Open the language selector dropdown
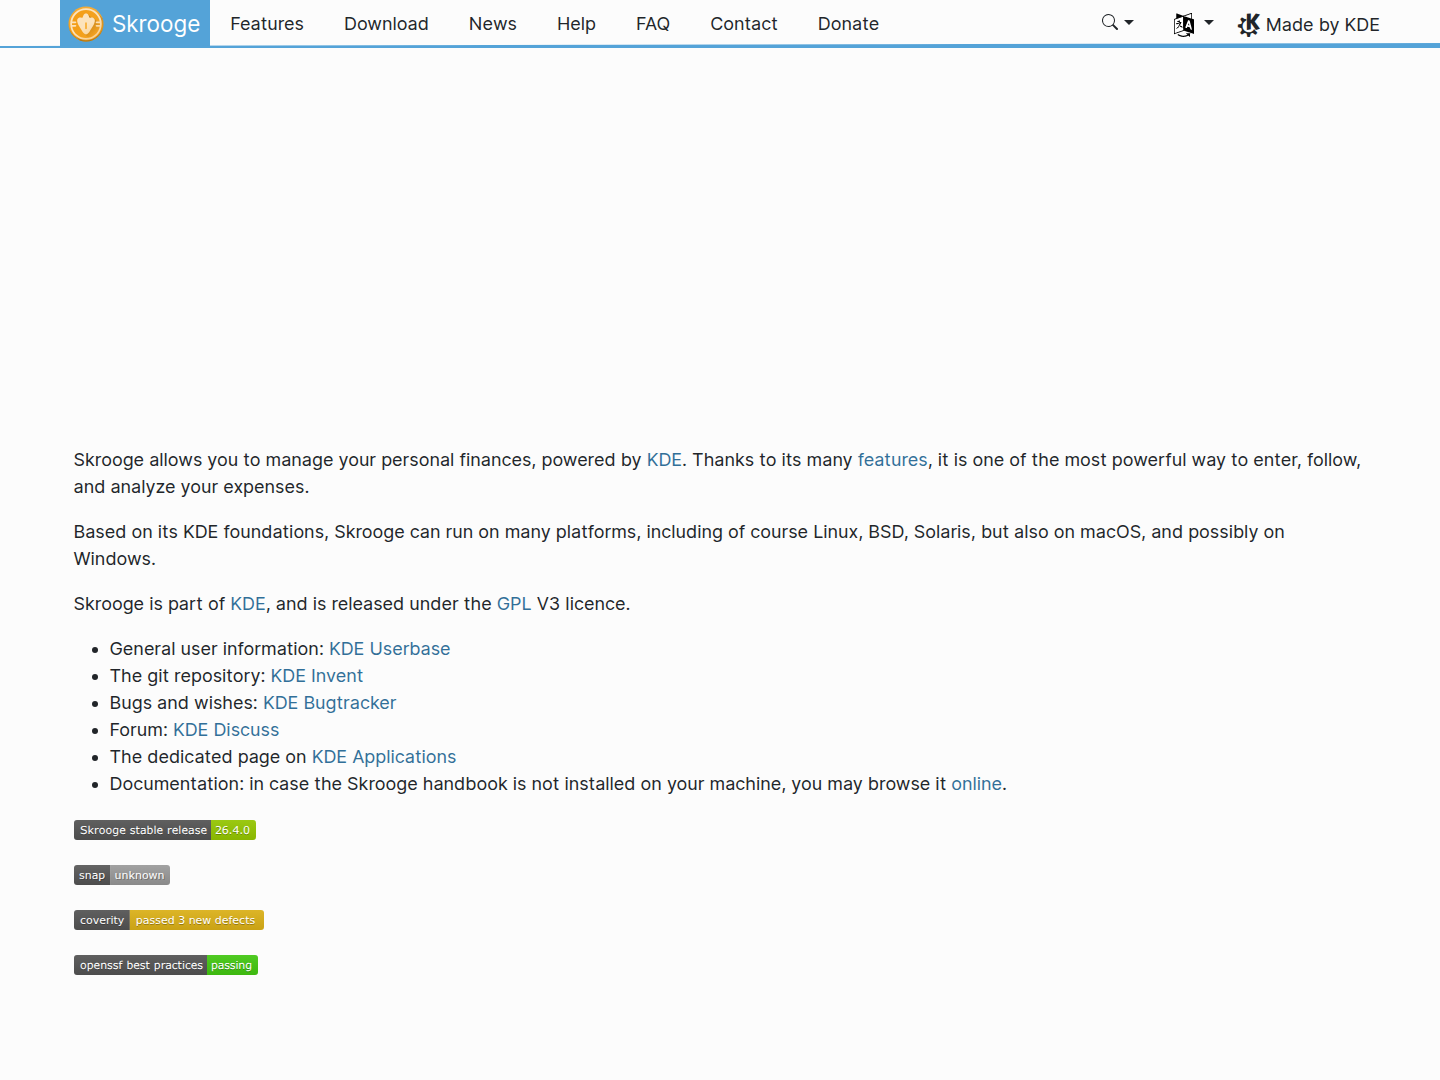The image size is (1440, 1080). pos(1193,24)
